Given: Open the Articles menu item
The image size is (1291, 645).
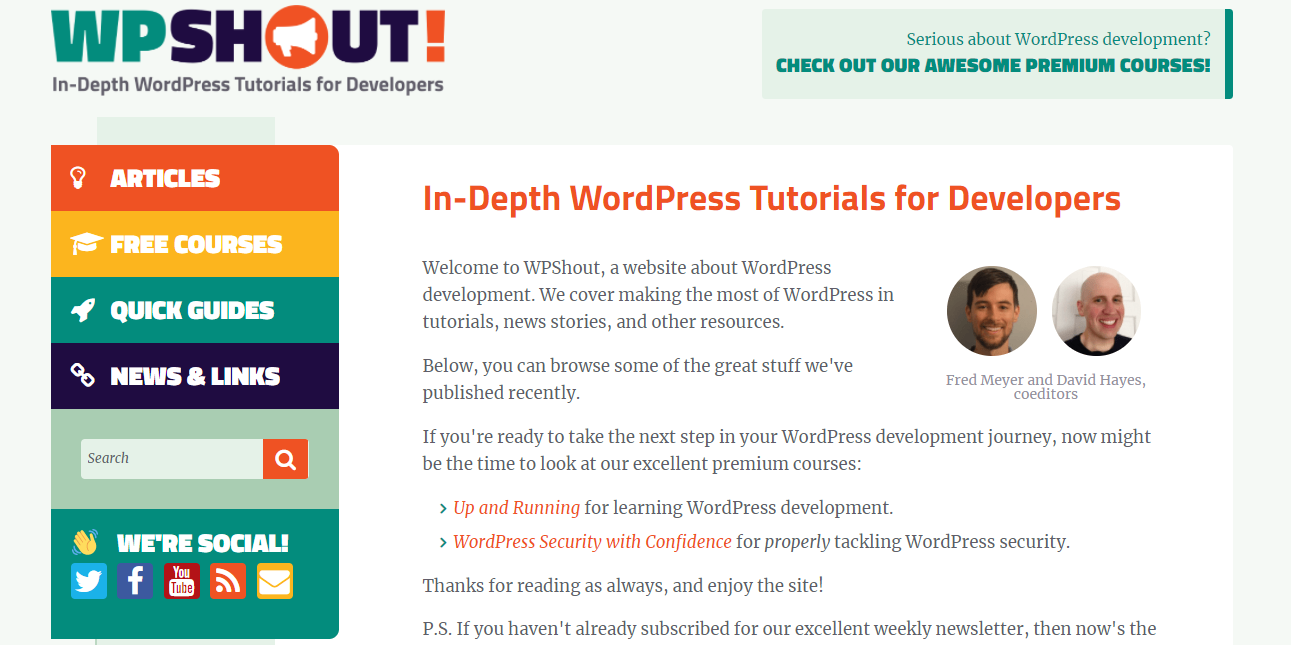Looking at the screenshot, I should tap(165, 177).
